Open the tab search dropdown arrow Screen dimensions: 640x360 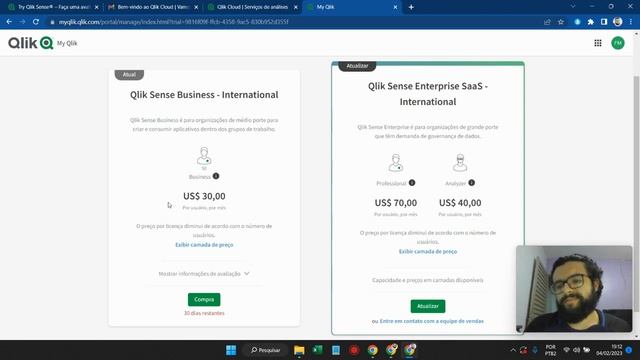[573, 7]
